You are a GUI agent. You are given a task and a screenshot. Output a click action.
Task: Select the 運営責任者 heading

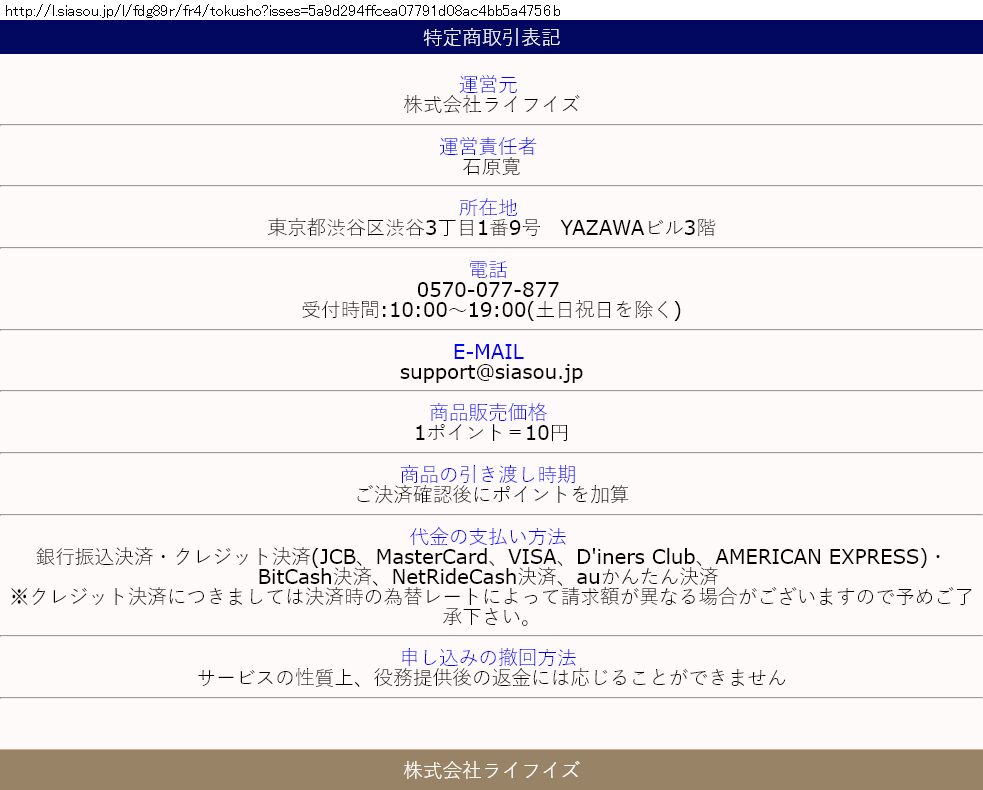pyautogui.click(x=488, y=147)
